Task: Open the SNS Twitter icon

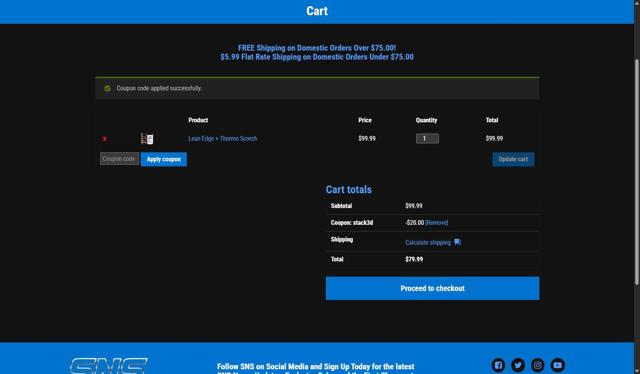Action: [518, 365]
